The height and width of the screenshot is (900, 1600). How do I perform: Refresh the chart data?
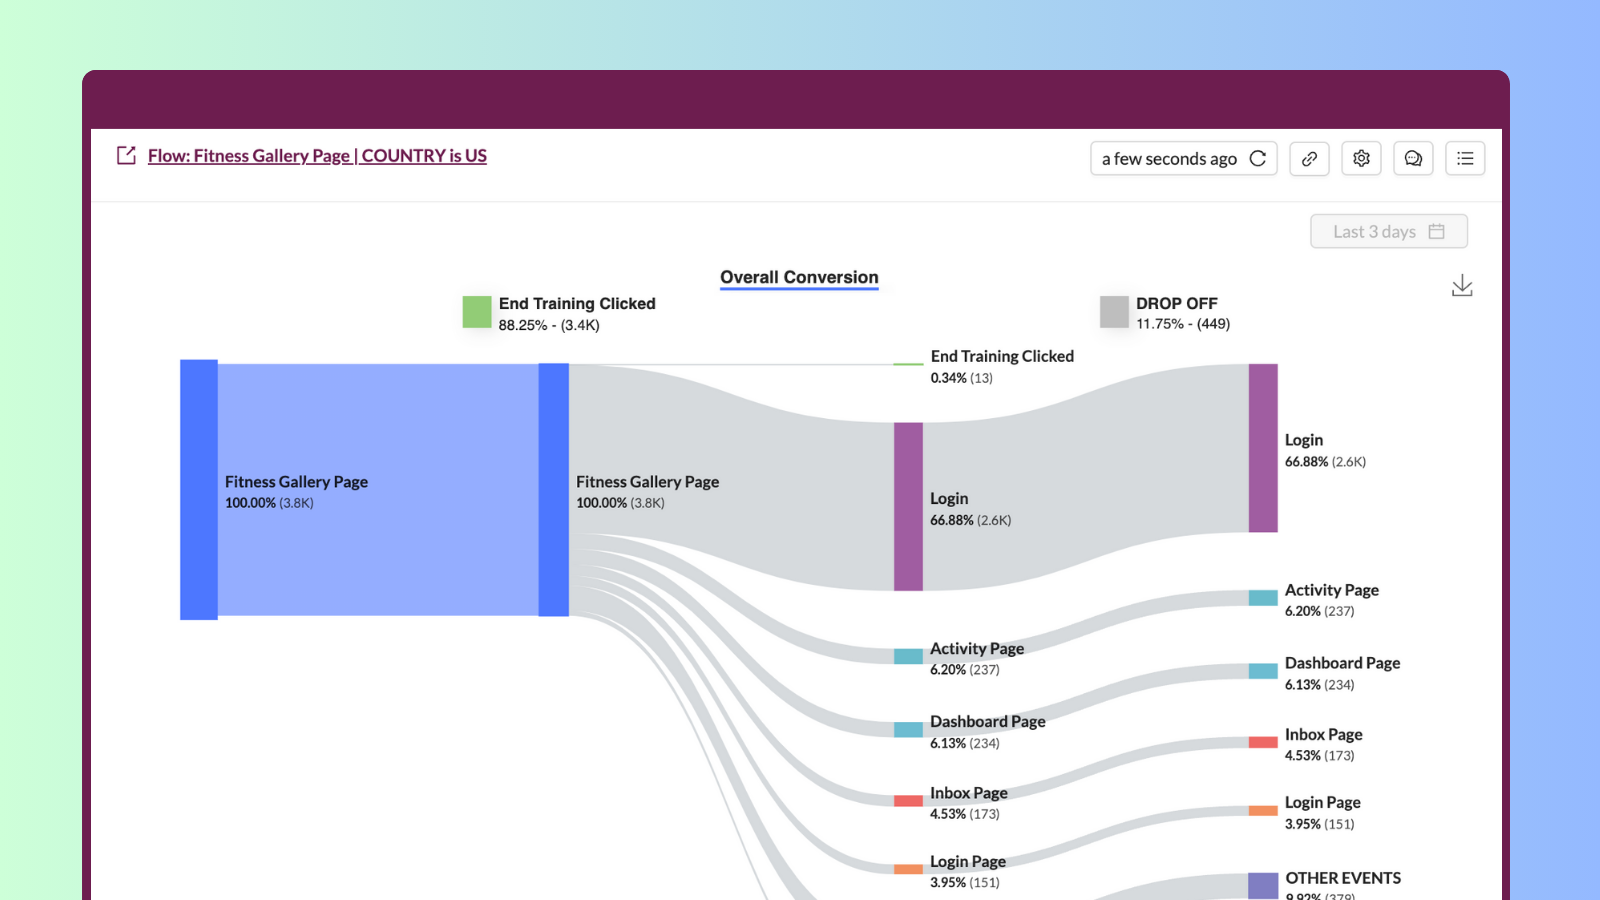(1258, 158)
